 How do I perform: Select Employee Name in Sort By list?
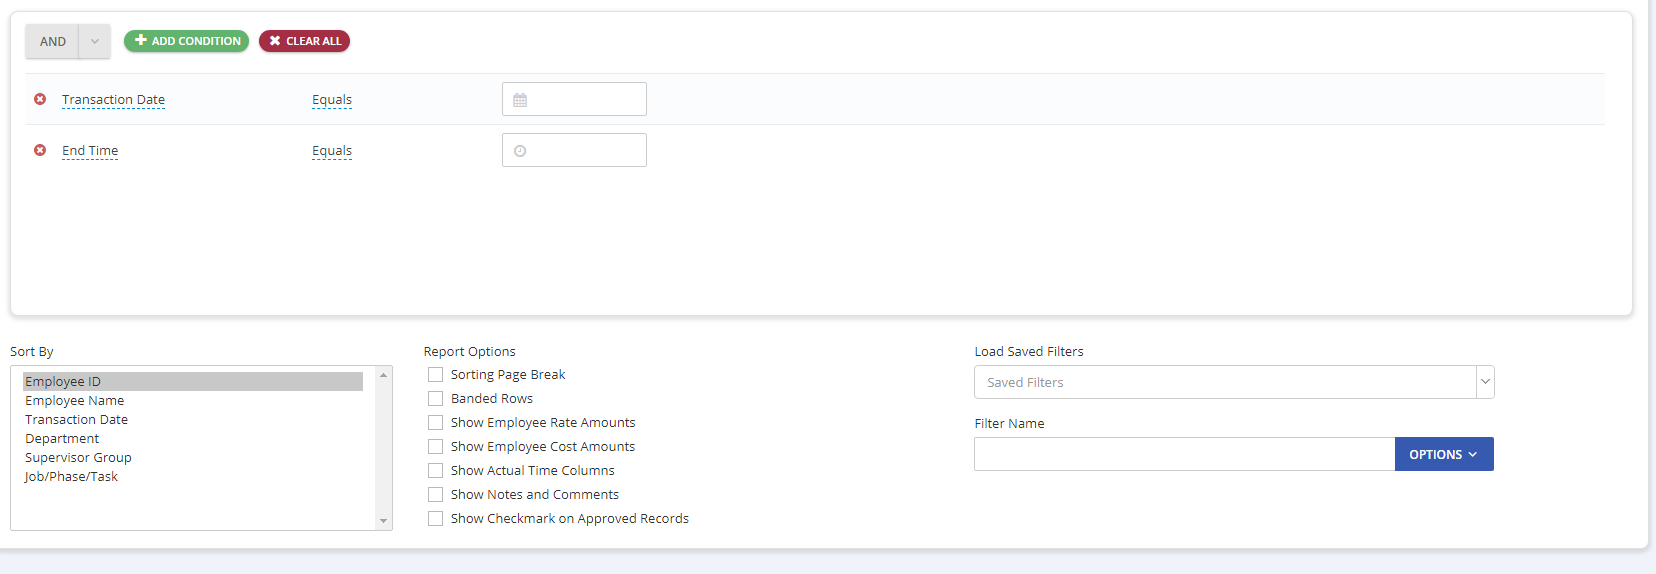pyautogui.click(x=75, y=401)
